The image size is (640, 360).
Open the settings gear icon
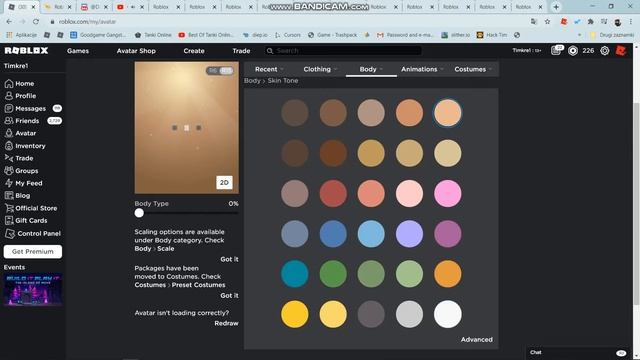pyautogui.click(x=604, y=51)
